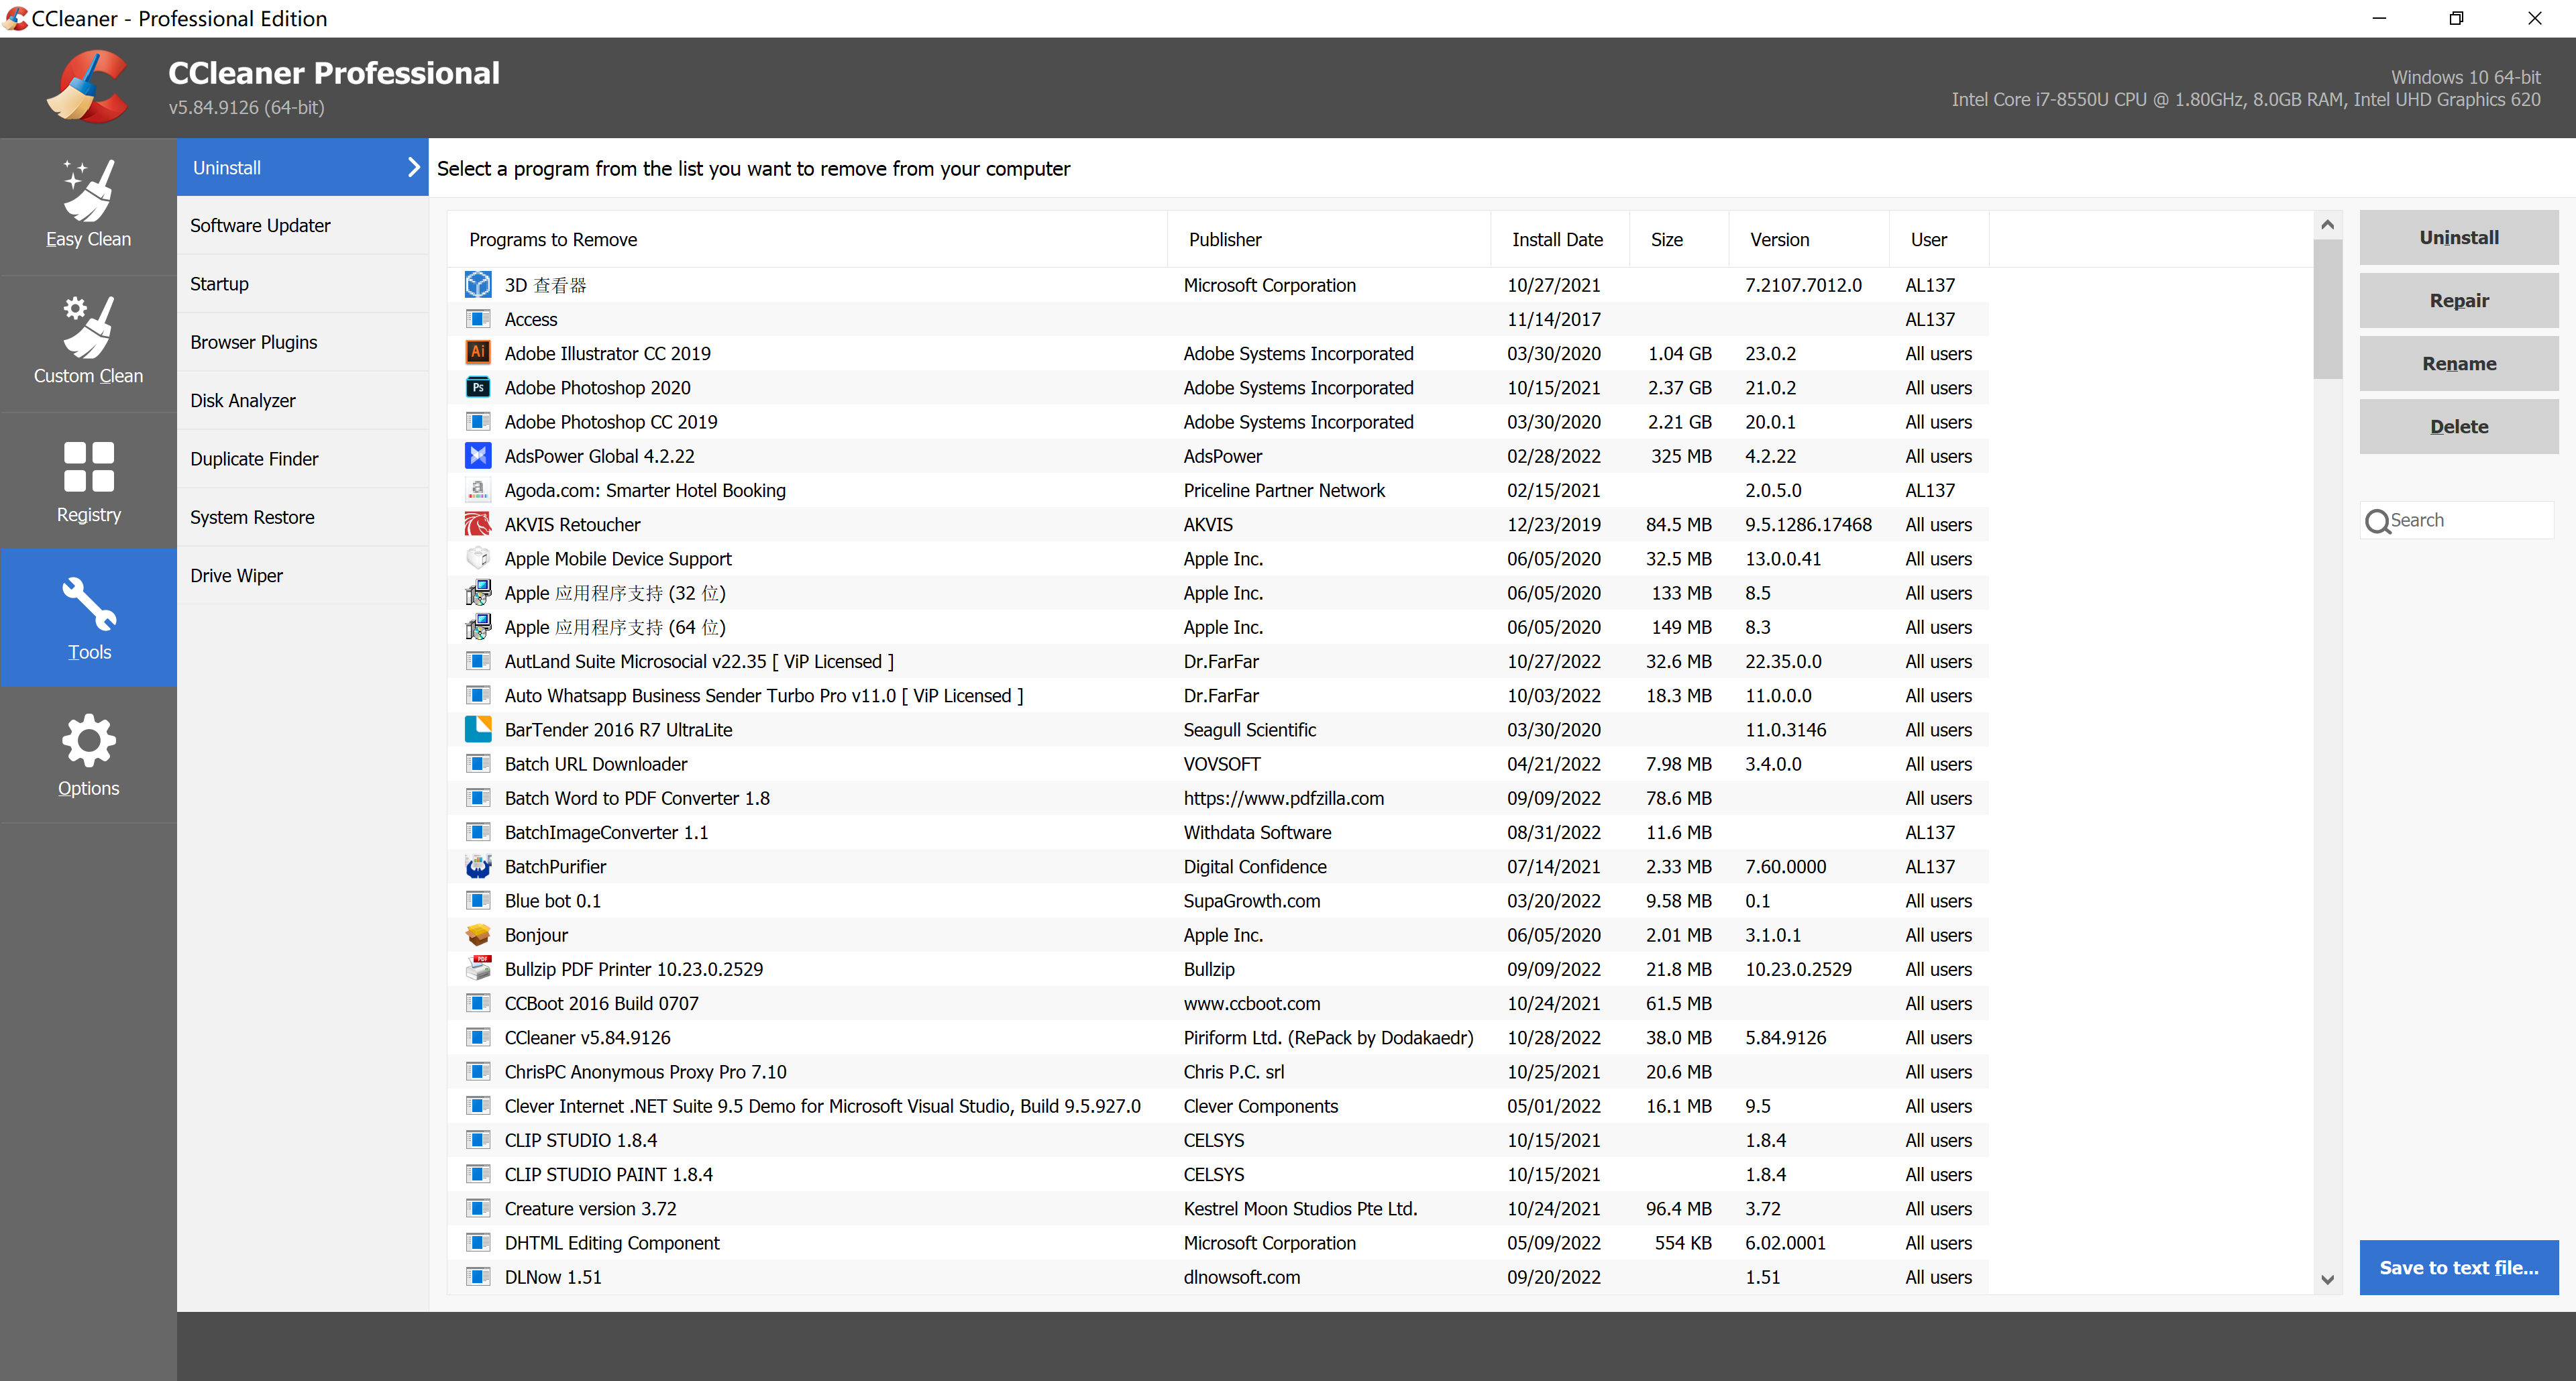This screenshot has width=2576, height=1381.
Task: Sort by User column header
Action: pyautogui.click(x=1939, y=239)
